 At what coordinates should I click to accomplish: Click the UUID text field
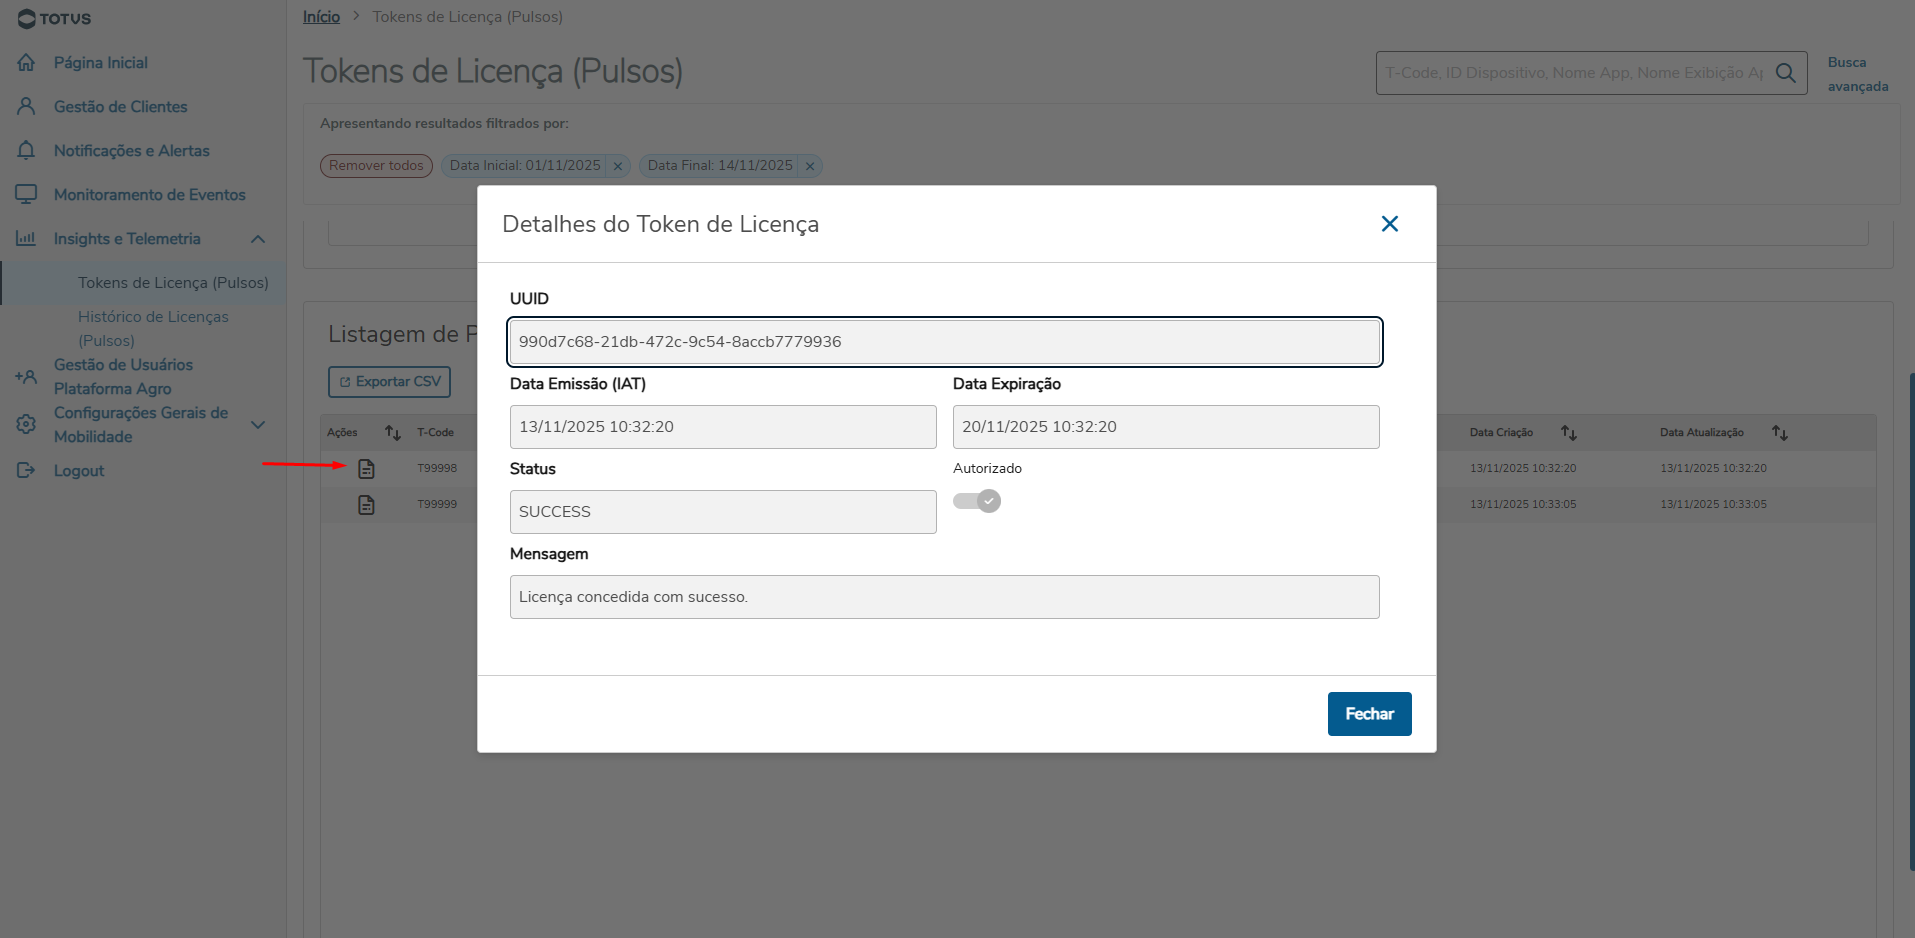click(944, 342)
